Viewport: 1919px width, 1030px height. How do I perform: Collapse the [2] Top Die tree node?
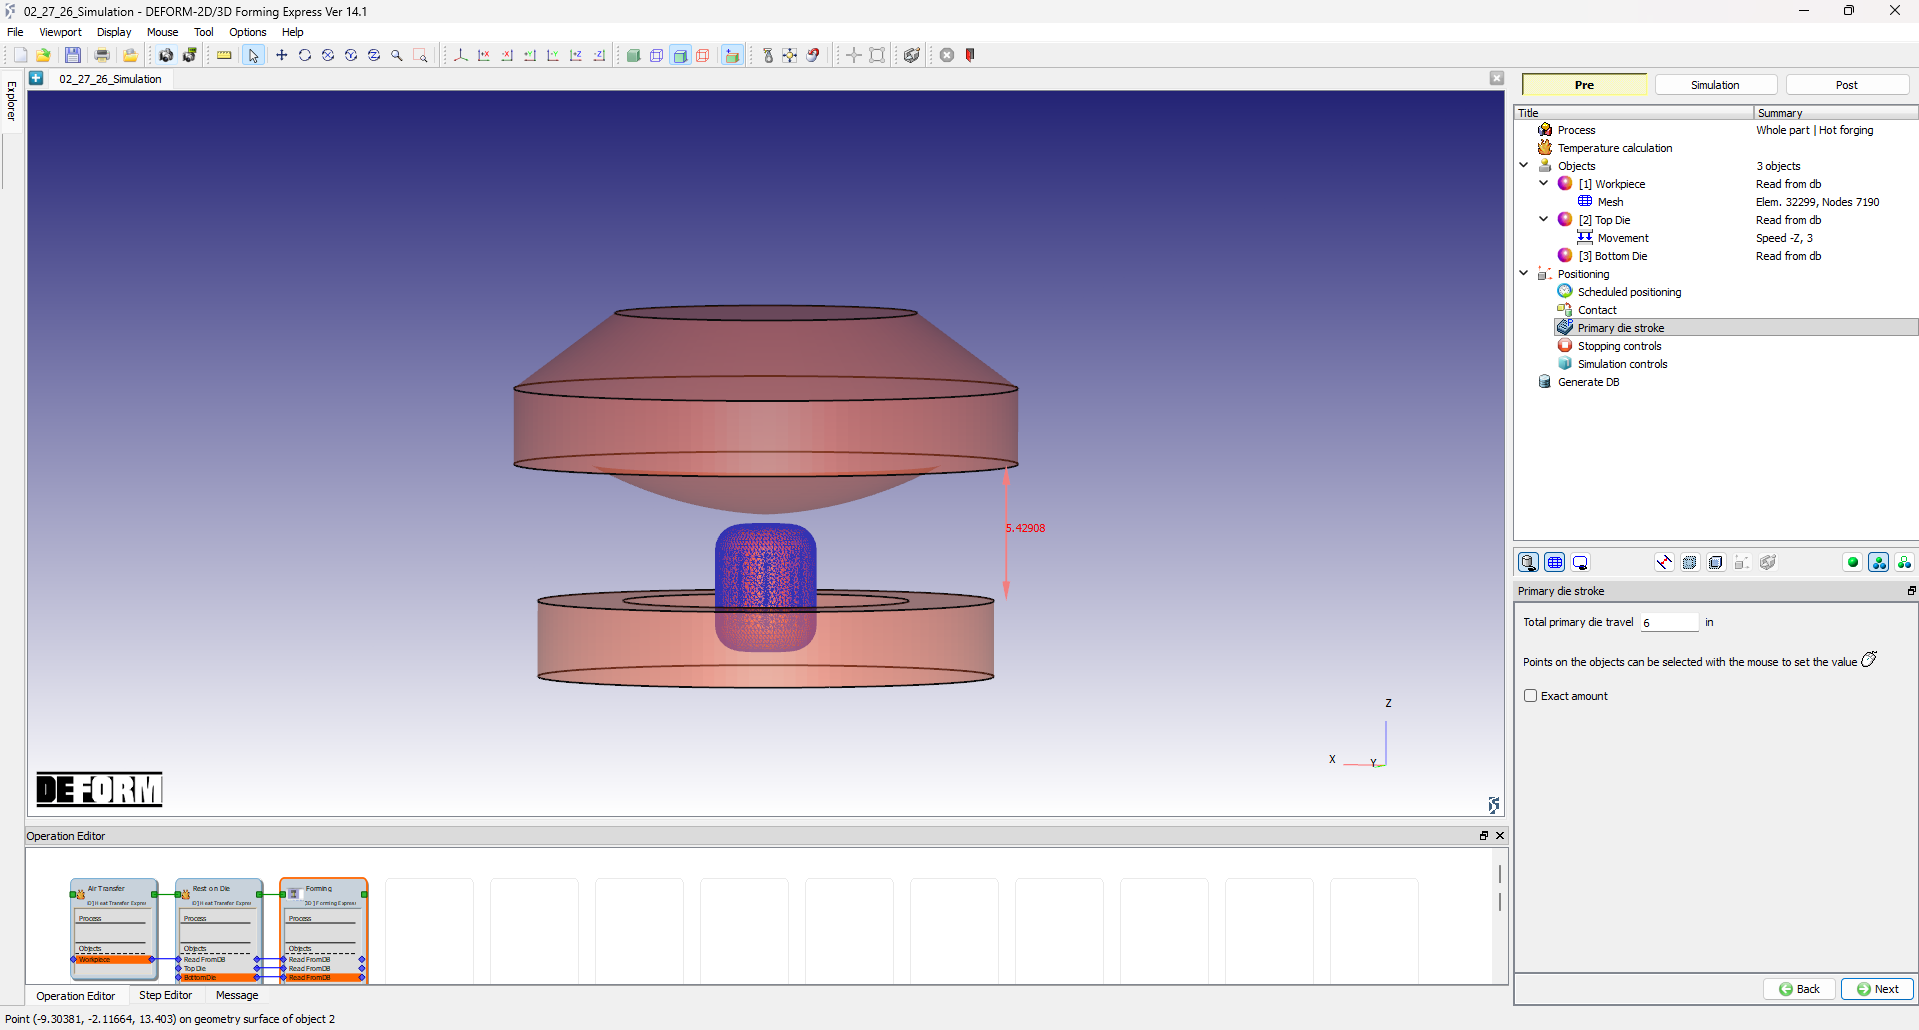[x=1543, y=220]
